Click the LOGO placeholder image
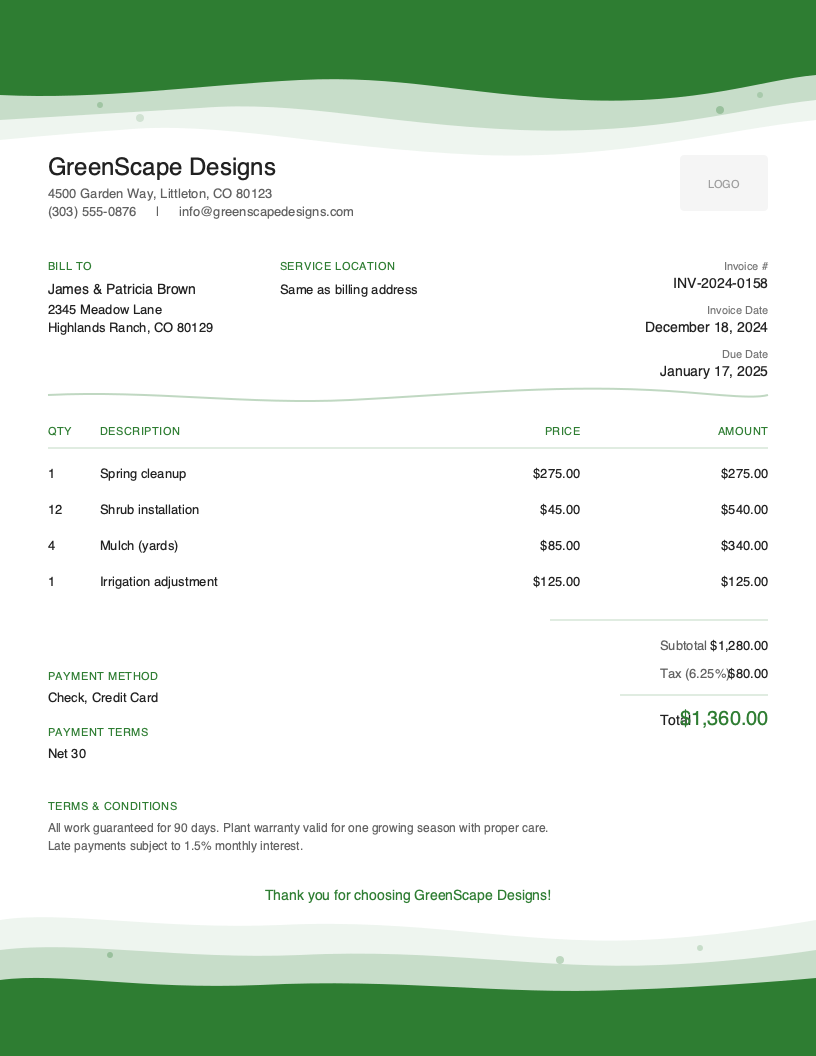 (x=723, y=183)
